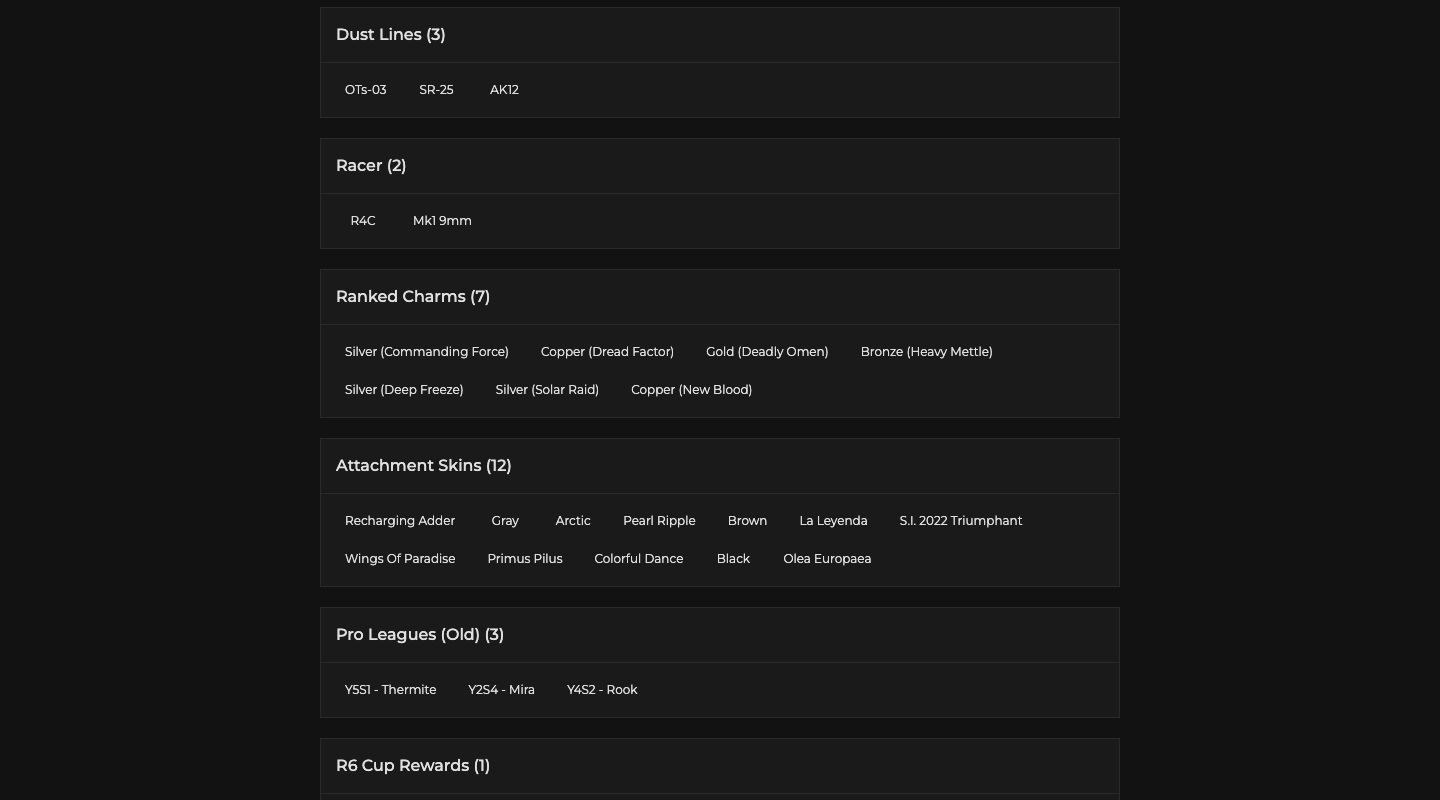Select the Y5S1 - Thermite item
Image resolution: width=1440 pixels, height=800 pixels.
point(390,690)
